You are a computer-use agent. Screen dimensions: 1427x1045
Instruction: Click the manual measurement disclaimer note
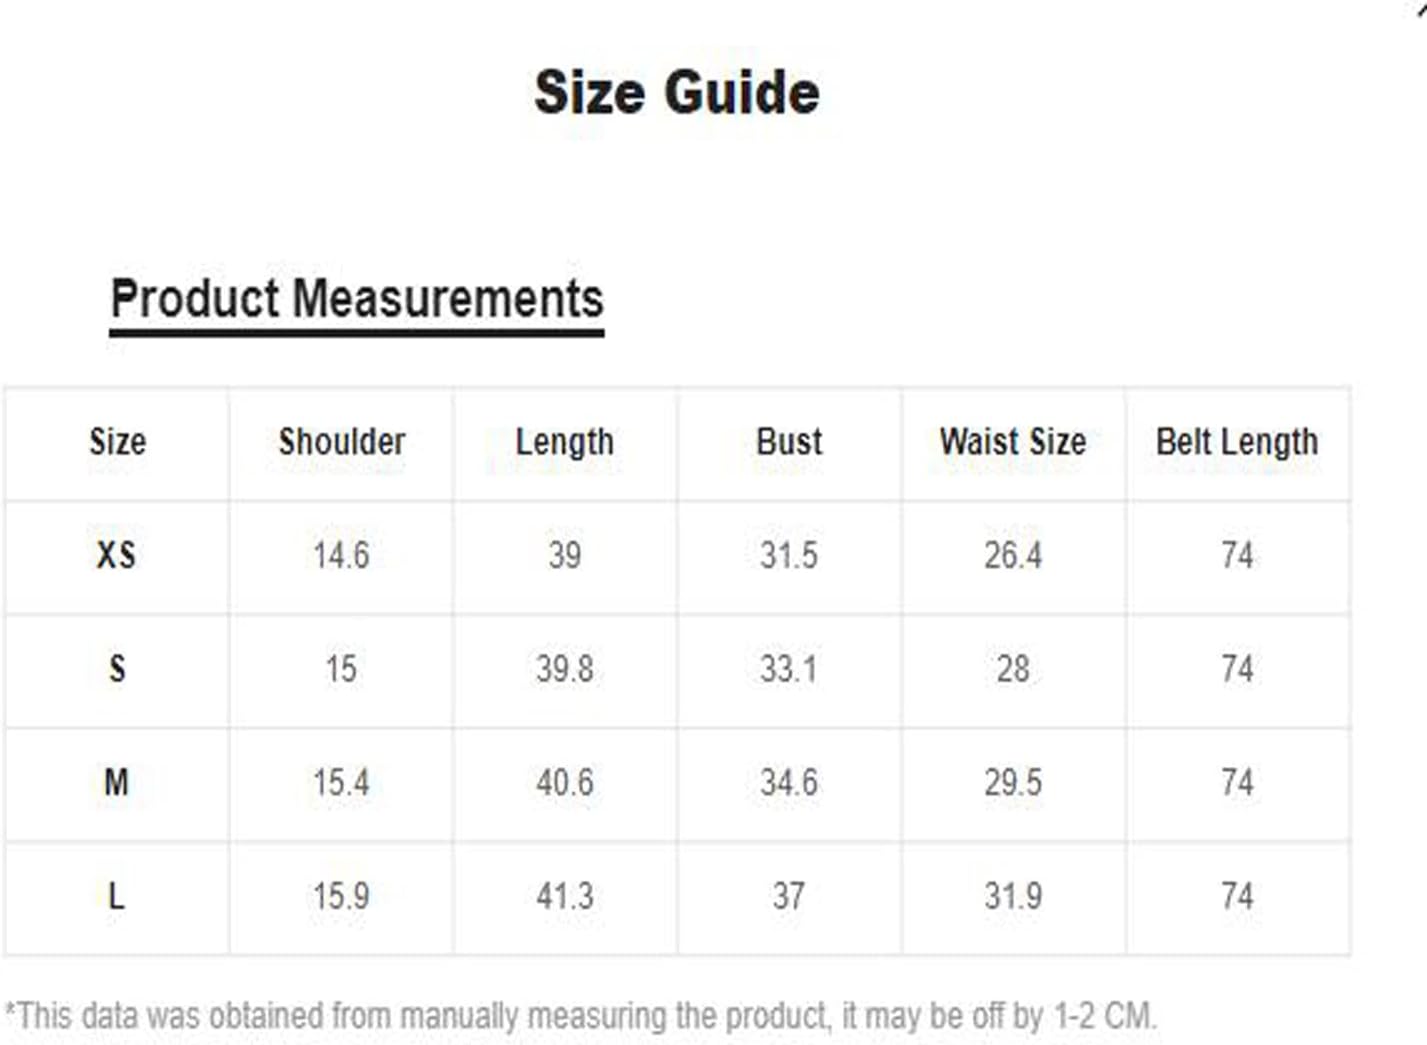[581, 1016]
